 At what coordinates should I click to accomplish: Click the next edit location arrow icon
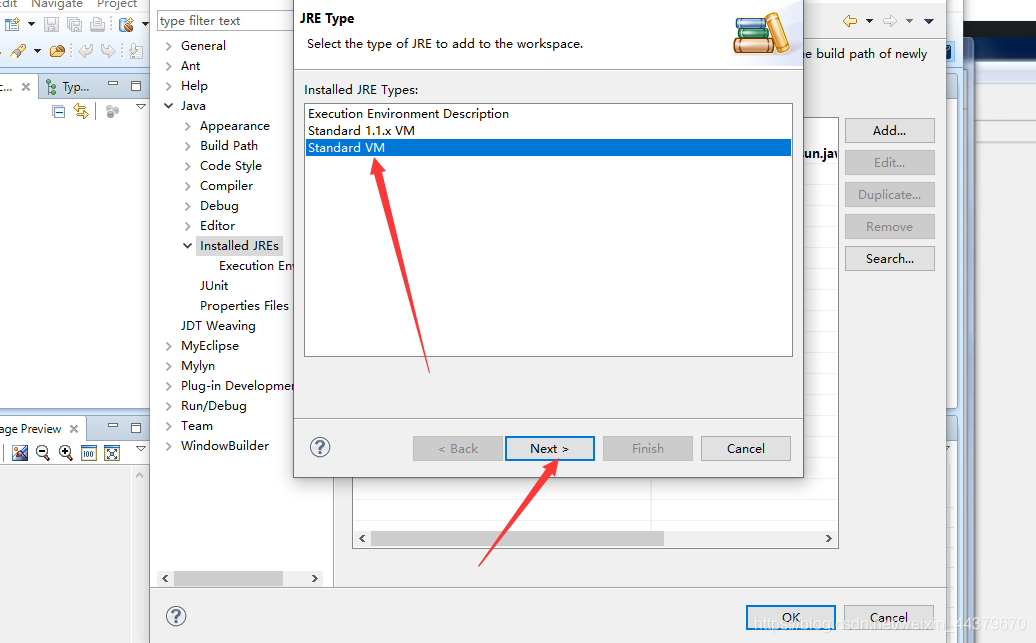coord(108,51)
